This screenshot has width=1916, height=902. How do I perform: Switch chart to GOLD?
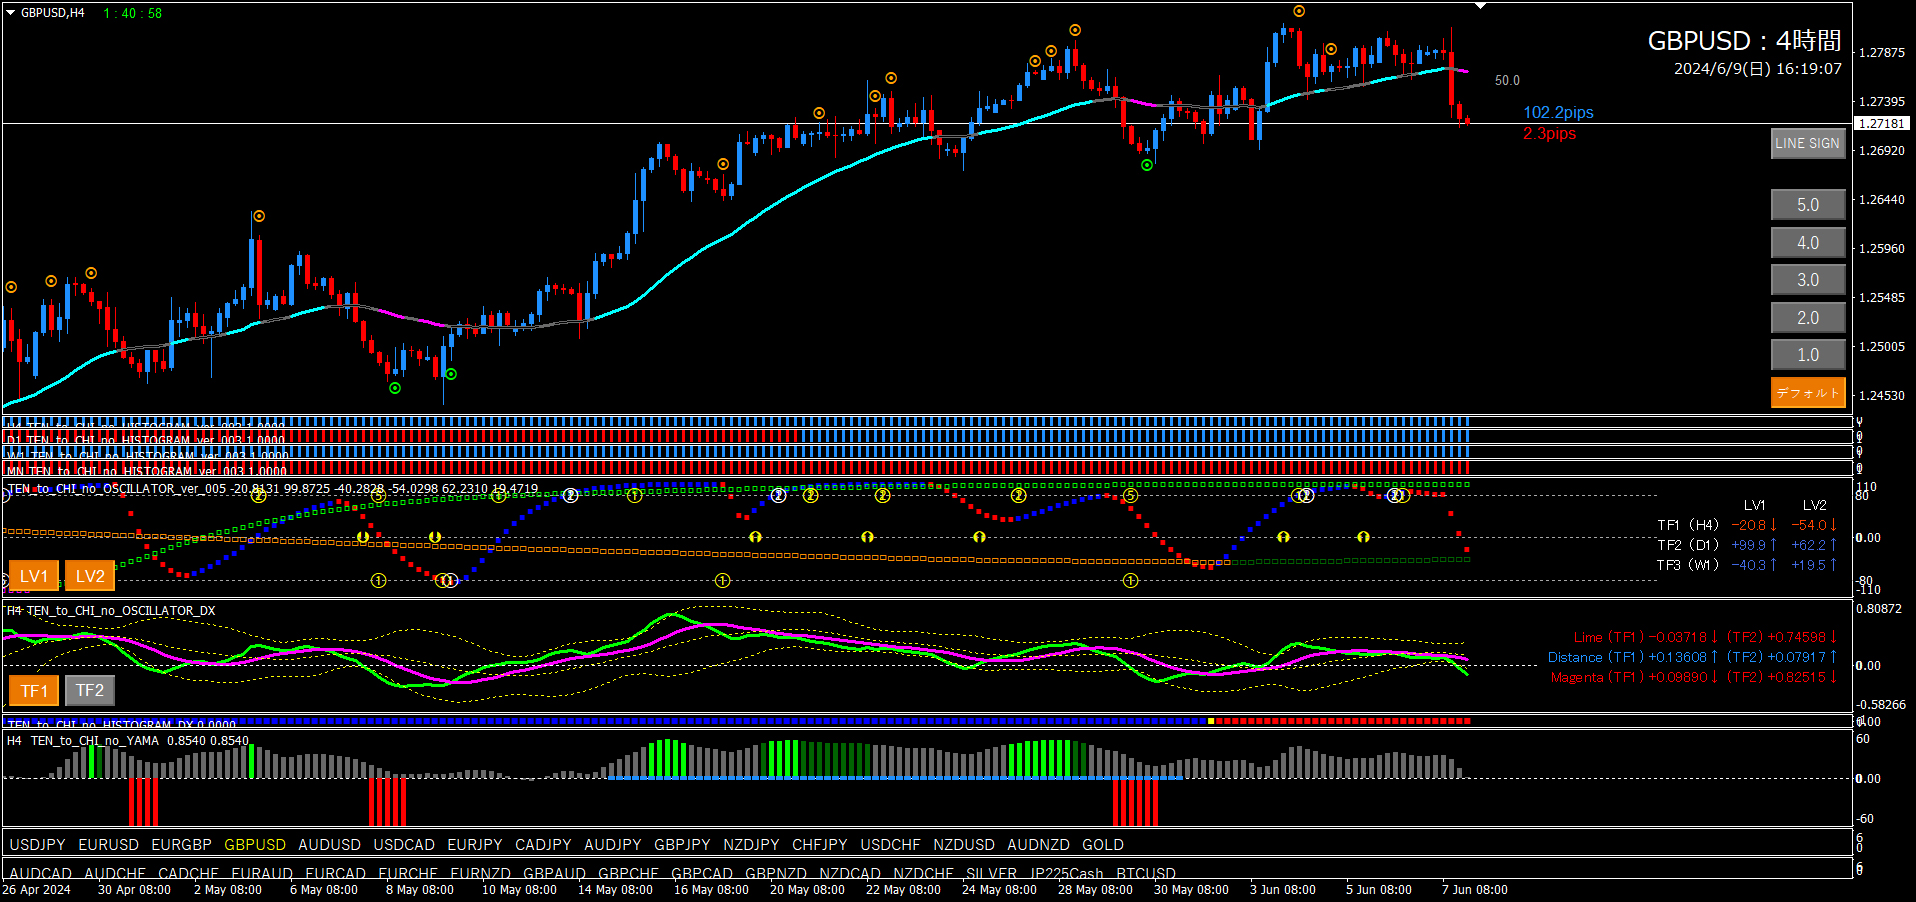(1103, 845)
